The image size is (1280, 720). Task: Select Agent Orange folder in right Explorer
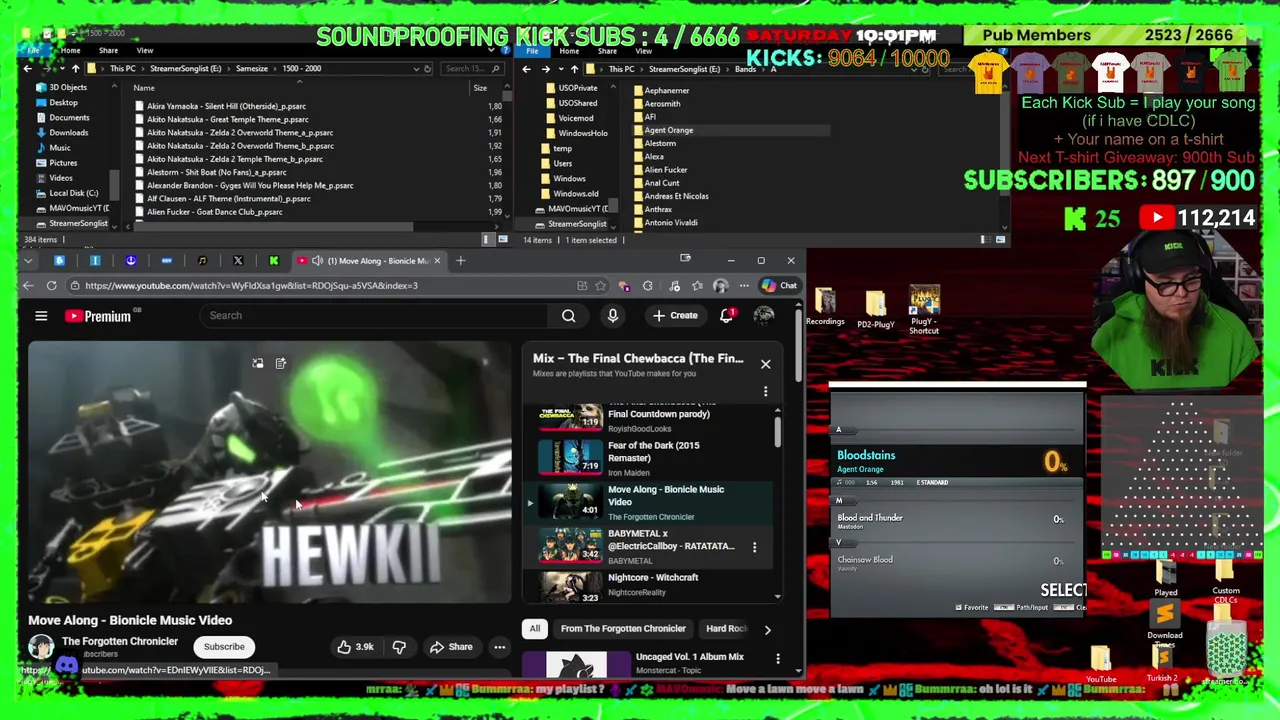click(668, 130)
